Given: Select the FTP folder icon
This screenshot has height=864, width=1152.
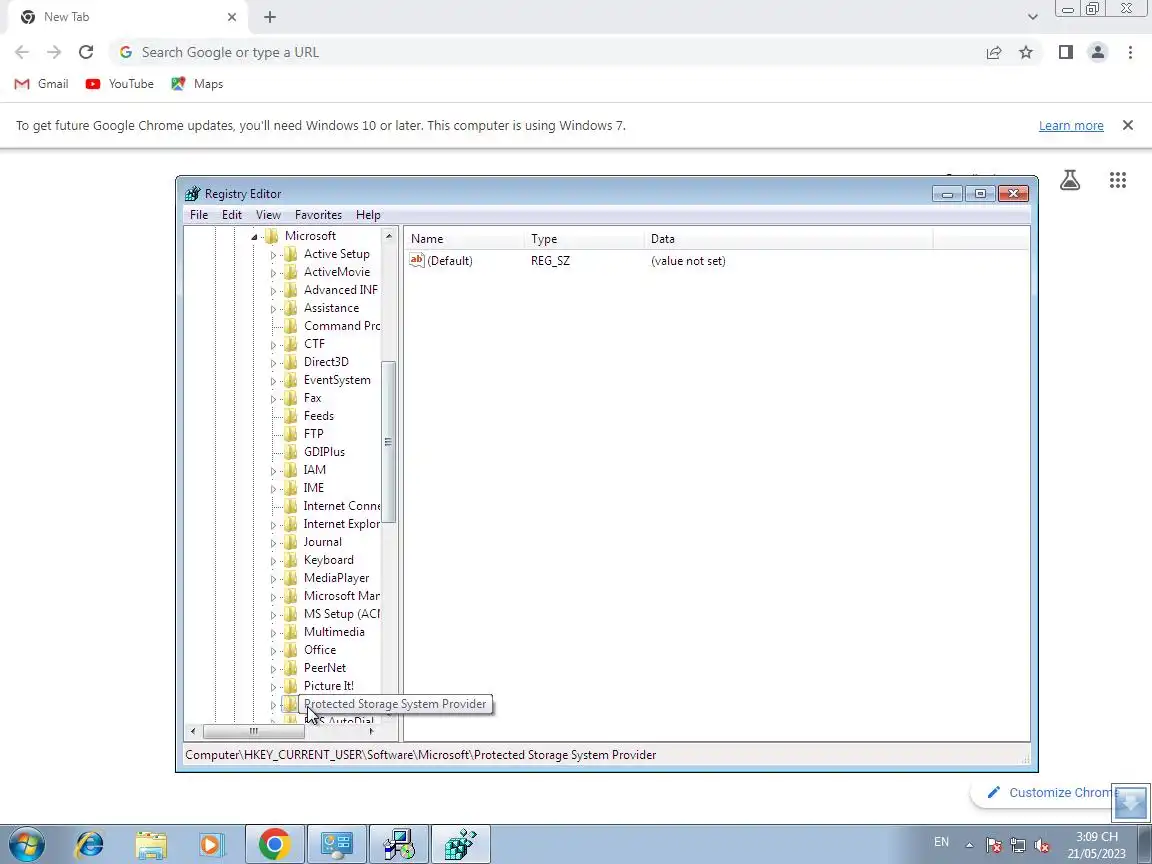Looking at the screenshot, I should pos(291,433).
